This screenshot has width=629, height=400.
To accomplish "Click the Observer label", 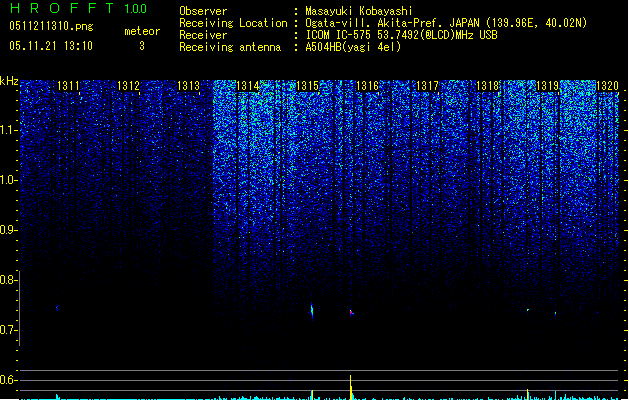I will (x=203, y=11).
